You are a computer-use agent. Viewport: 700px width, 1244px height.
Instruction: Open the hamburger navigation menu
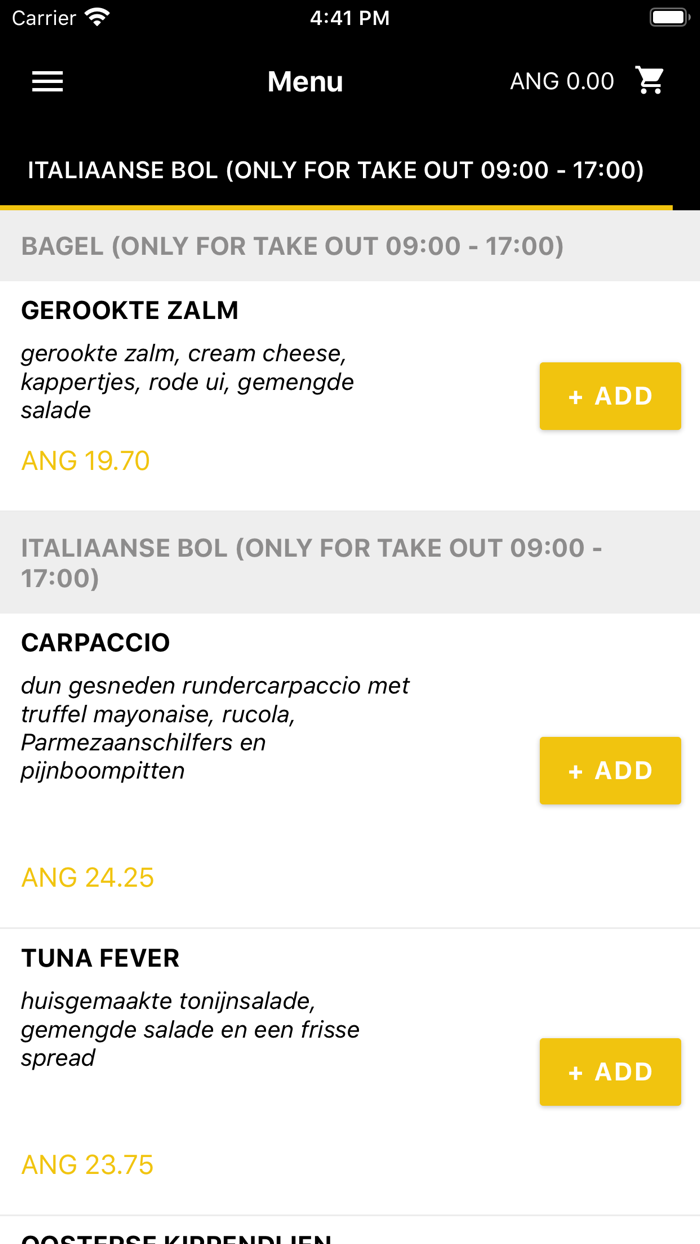[47, 82]
